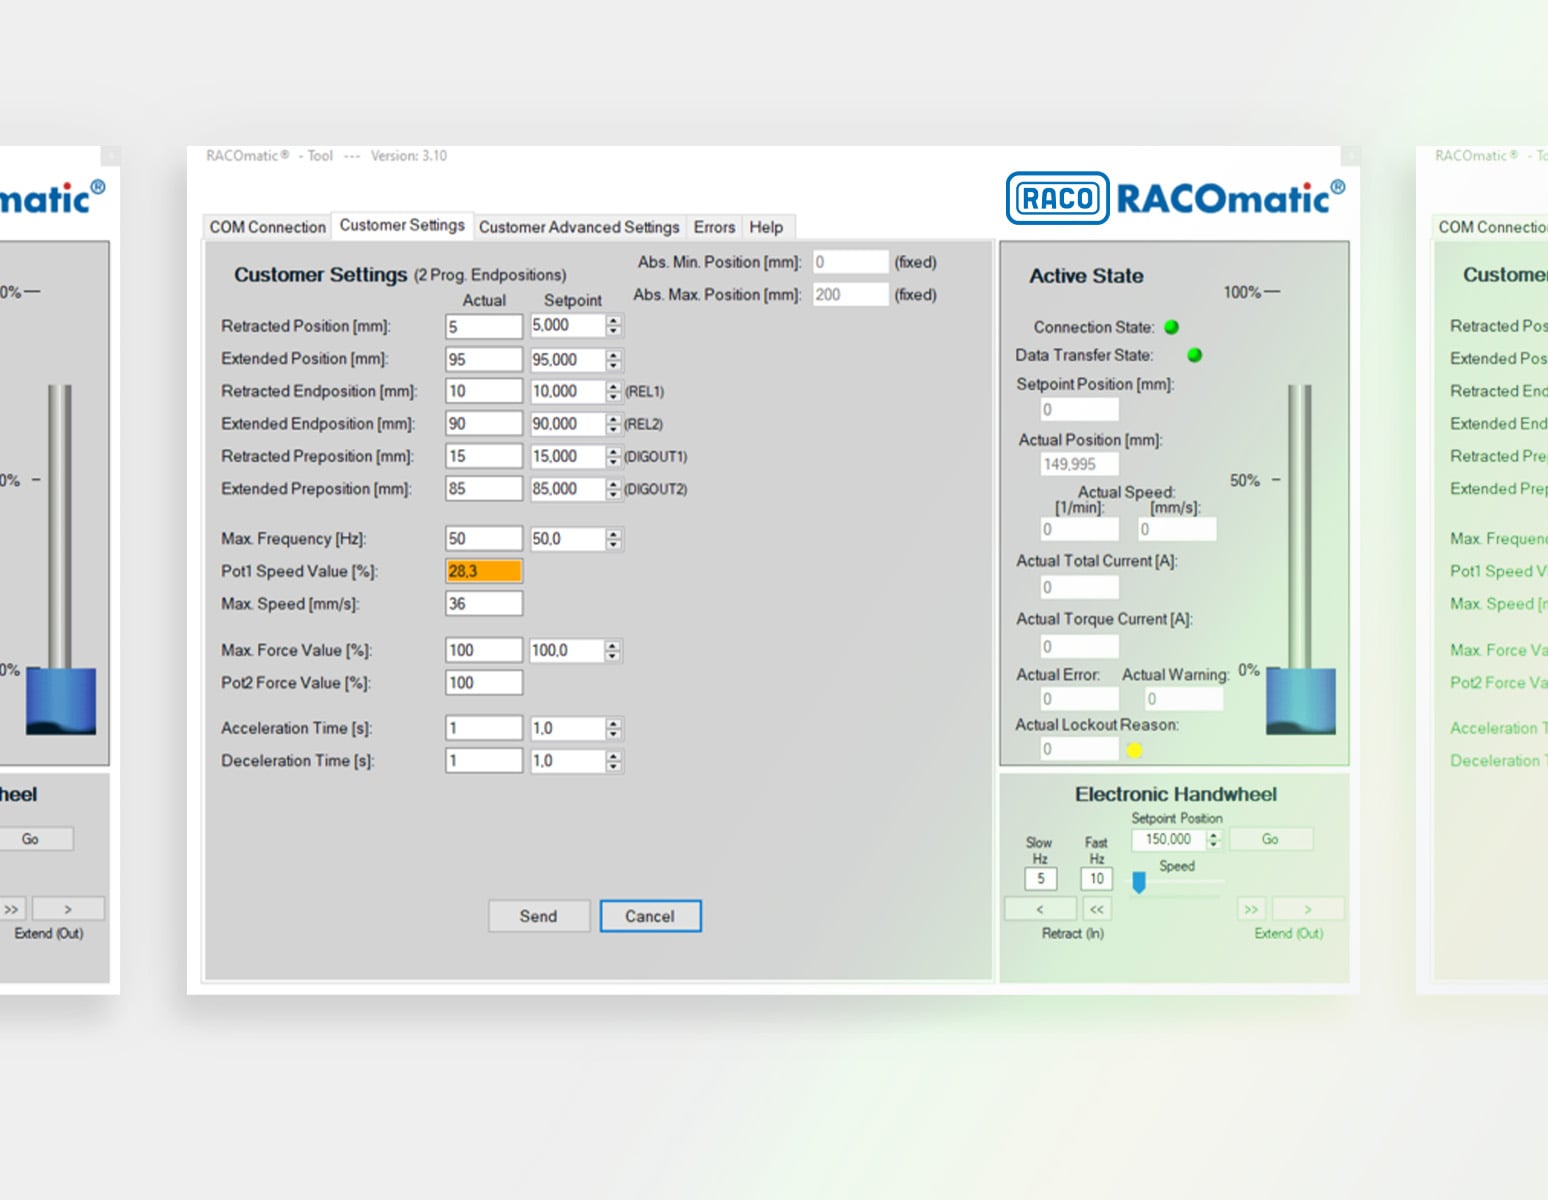This screenshot has width=1548, height=1200.
Task: Click the RACO logo in the header
Action: (1057, 198)
